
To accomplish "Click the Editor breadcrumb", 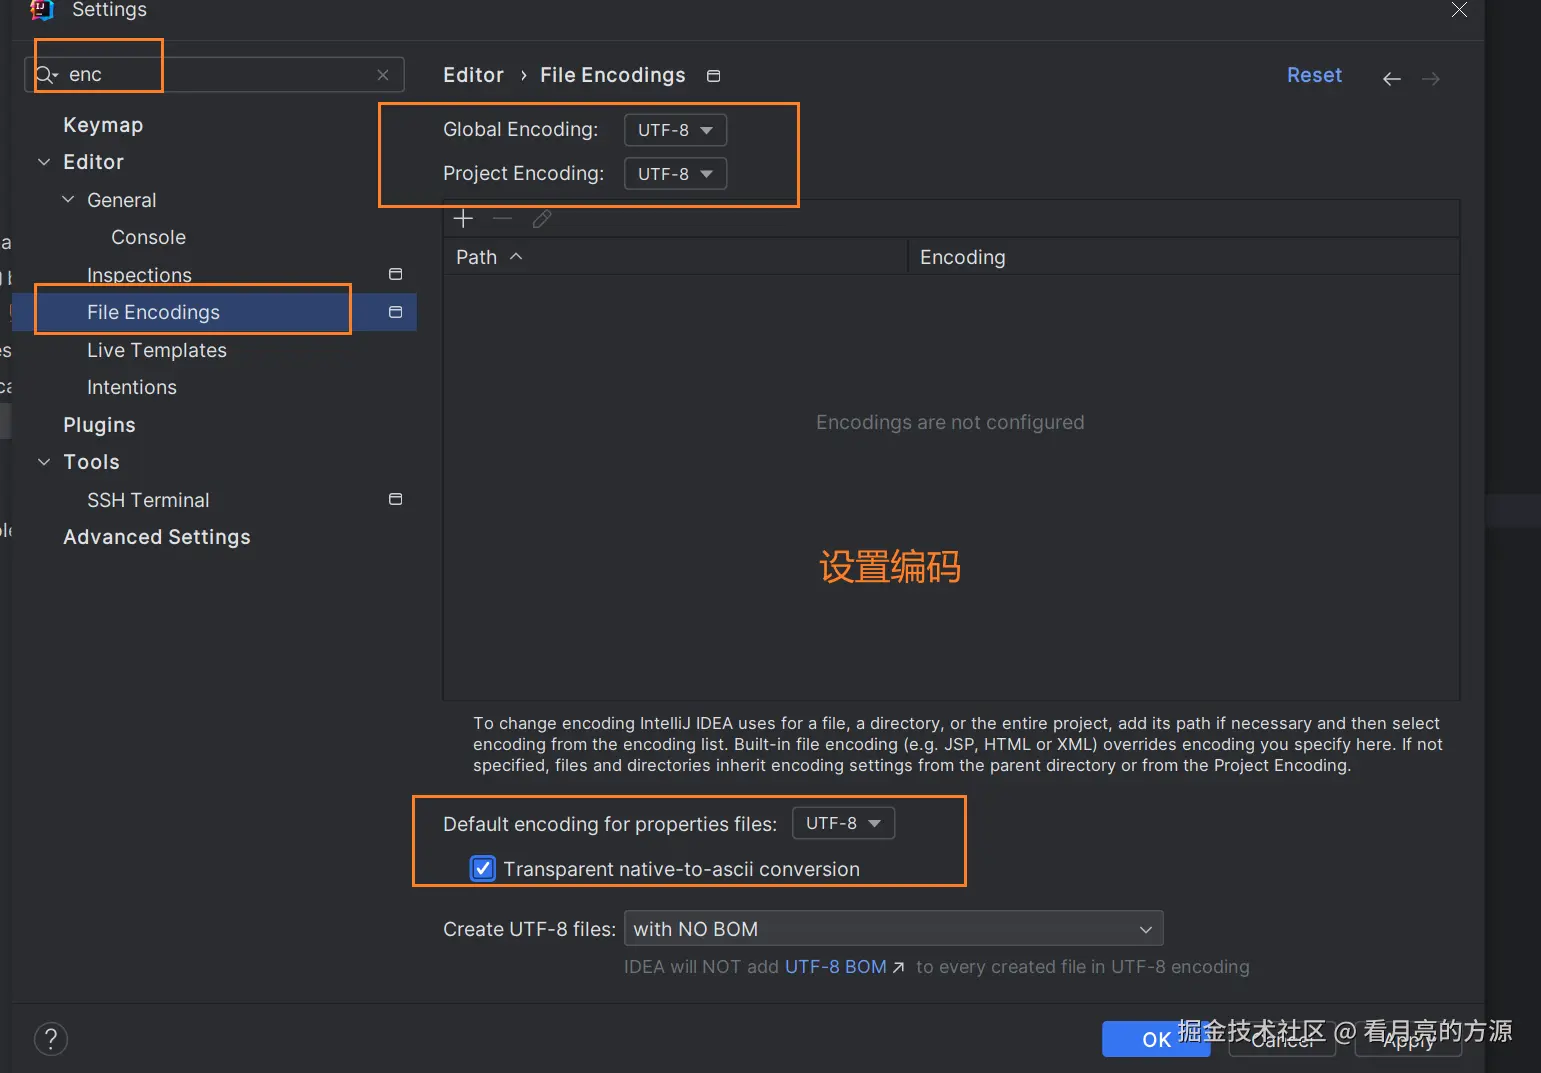I will coord(473,75).
